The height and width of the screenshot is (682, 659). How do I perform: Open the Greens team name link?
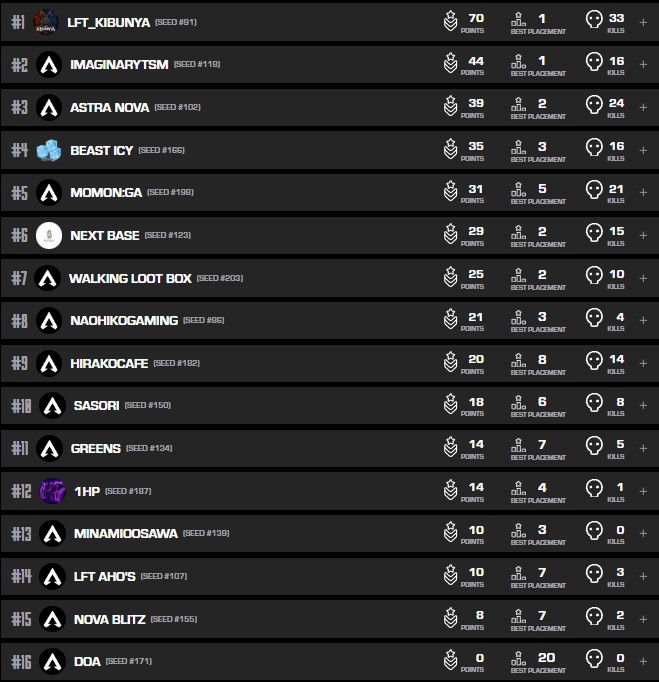[95, 448]
